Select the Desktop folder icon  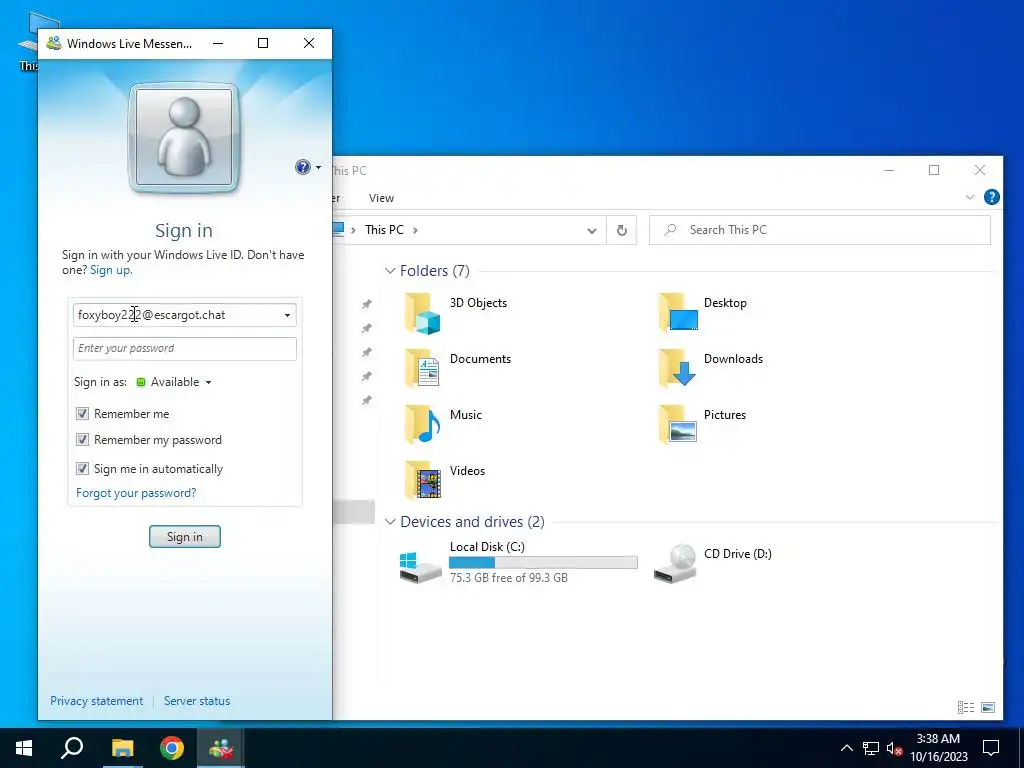(x=677, y=313)
